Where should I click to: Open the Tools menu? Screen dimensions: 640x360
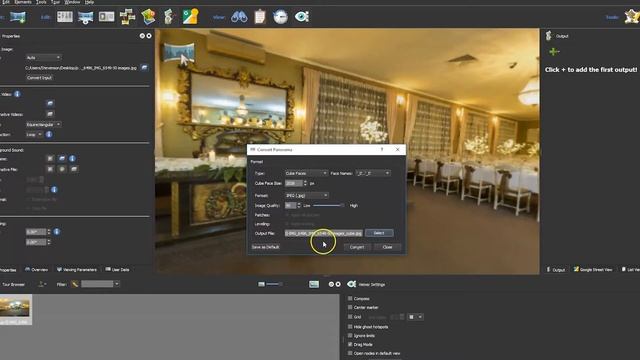tap(41, 2)
